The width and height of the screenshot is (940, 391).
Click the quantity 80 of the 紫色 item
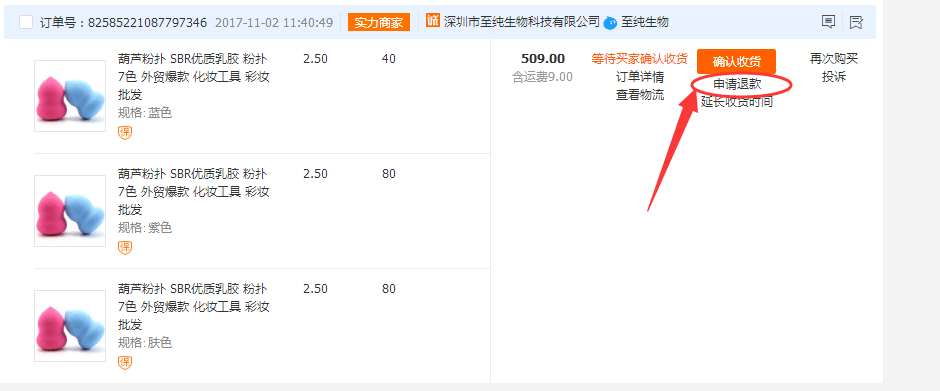[x=388, y=174]
